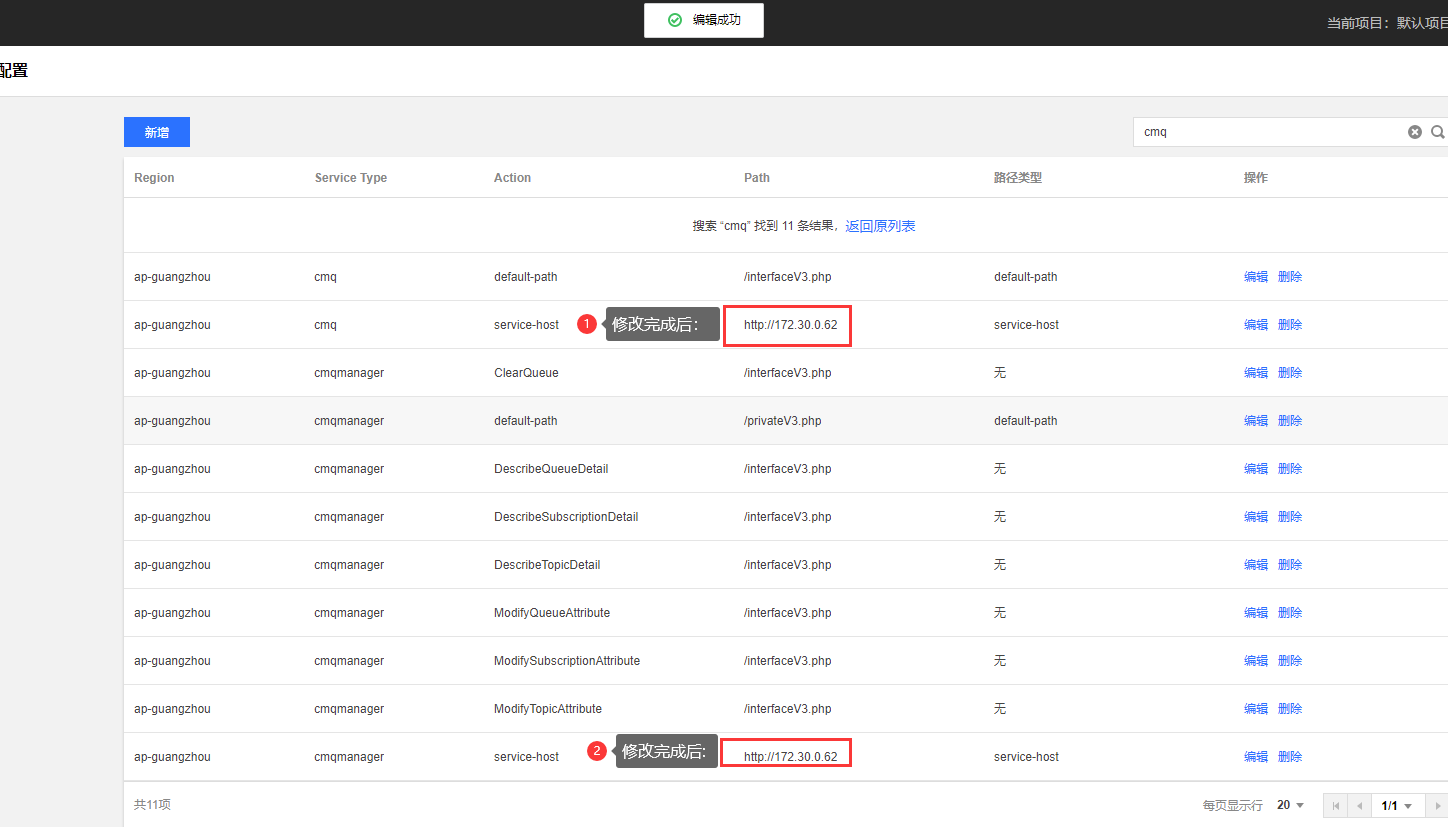Select the ModifyTopicAttribute action cell
This screenshot has width=1448, height=827.
click(x=548, y=709)
